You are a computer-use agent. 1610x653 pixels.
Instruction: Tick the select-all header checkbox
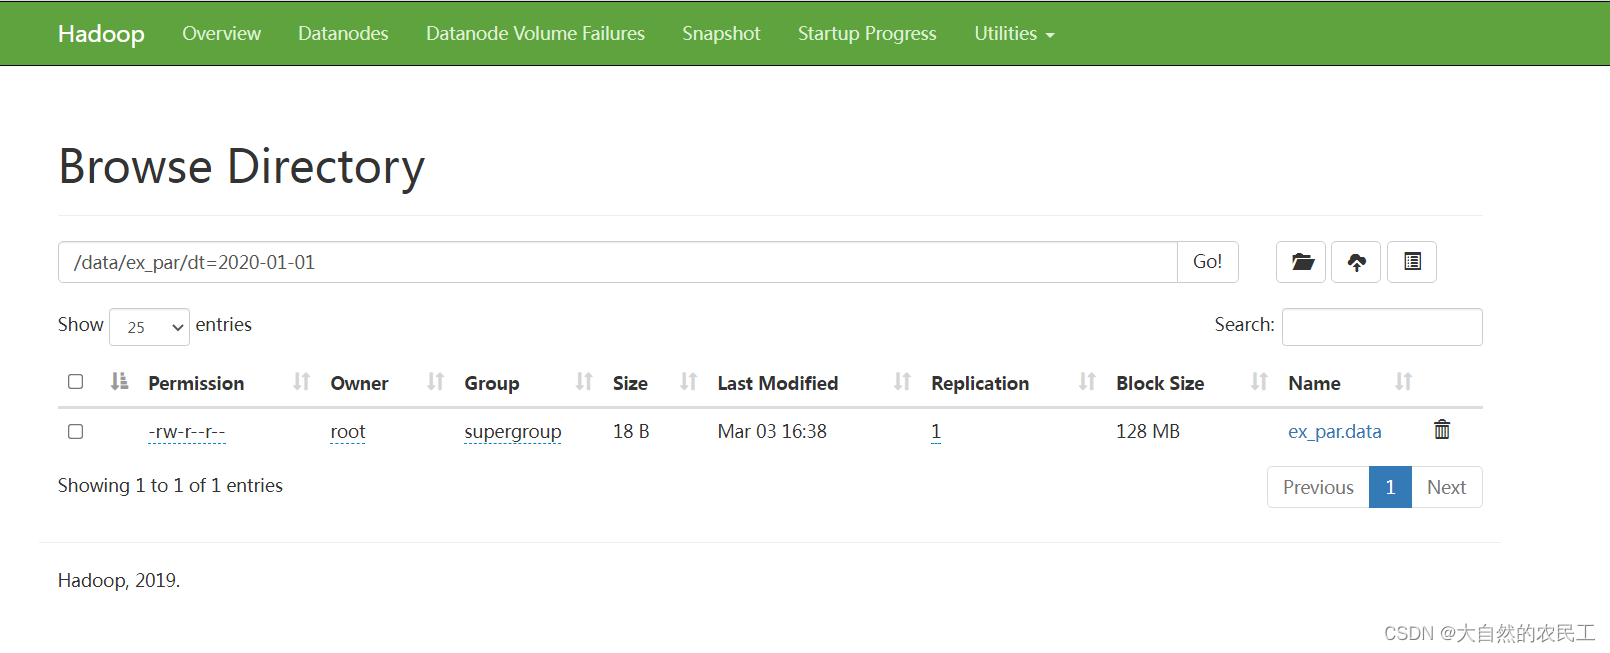pos(75,381)
